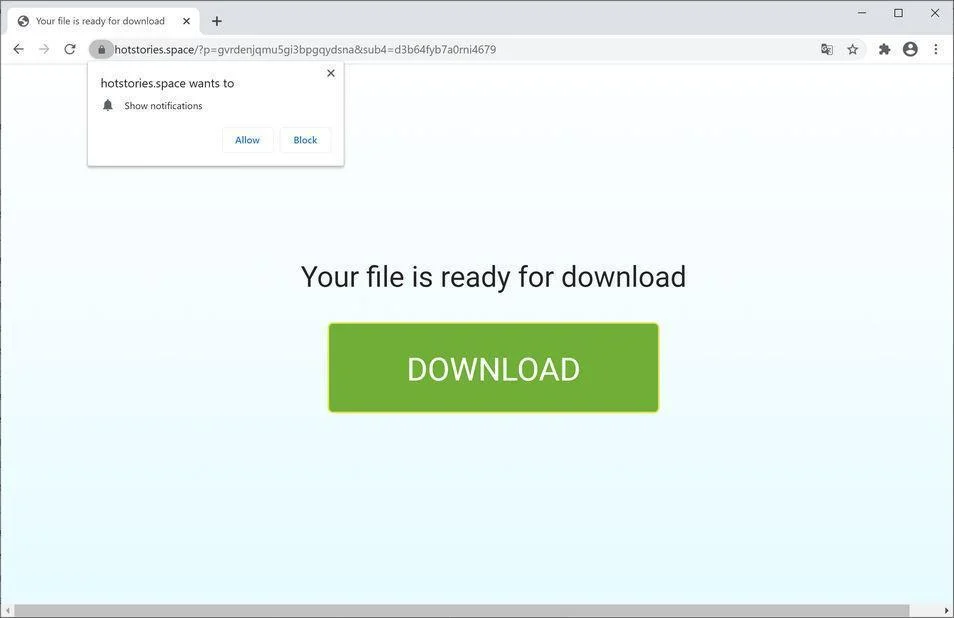Screen dimensions: 954x618
Task: Go back to the previous page
Action: [x=18, y=49]
